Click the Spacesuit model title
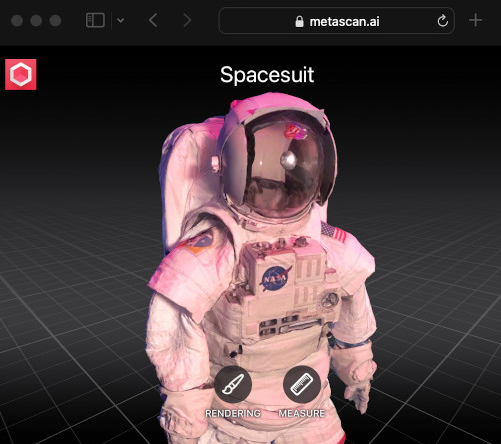The image size is (501, 444). pyautogui.click(x=267, y=75)
